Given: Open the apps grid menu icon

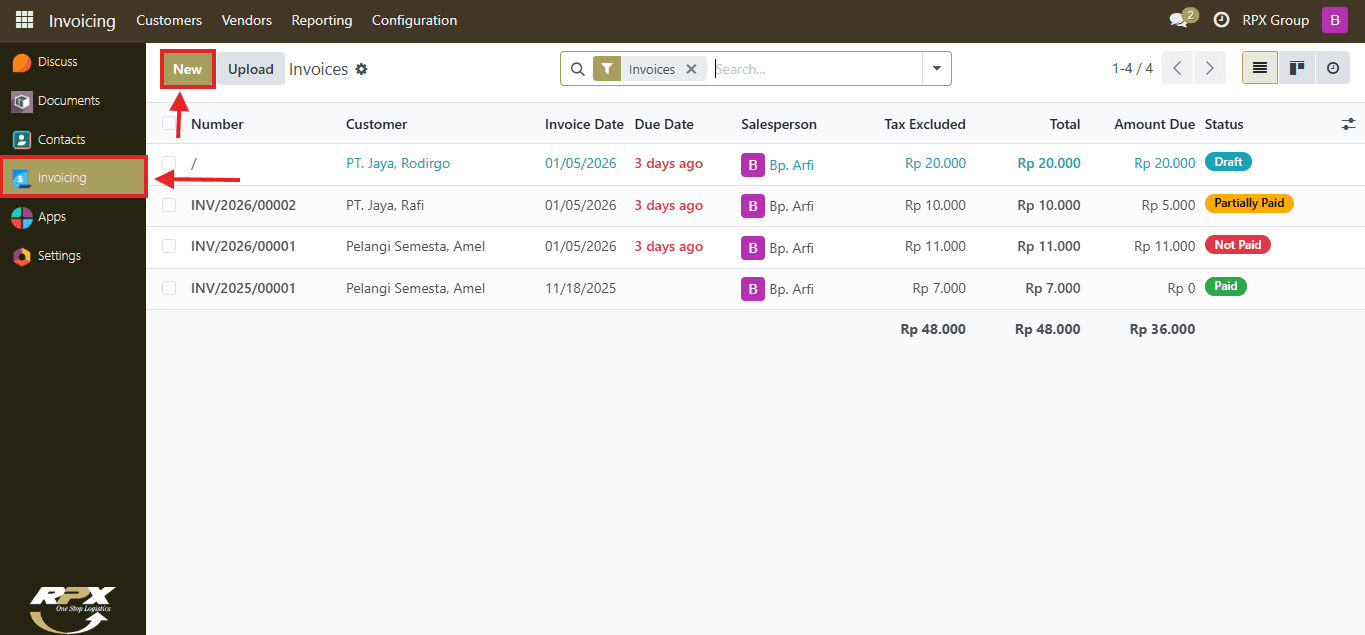Looking at the screenshot, I should click(x=24, y=20).
